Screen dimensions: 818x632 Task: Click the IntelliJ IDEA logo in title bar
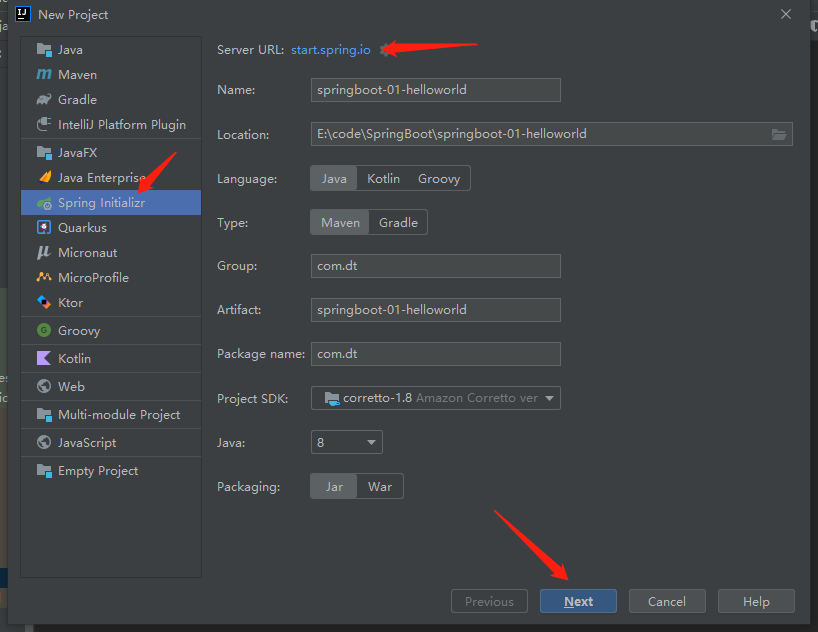[23, 14]
